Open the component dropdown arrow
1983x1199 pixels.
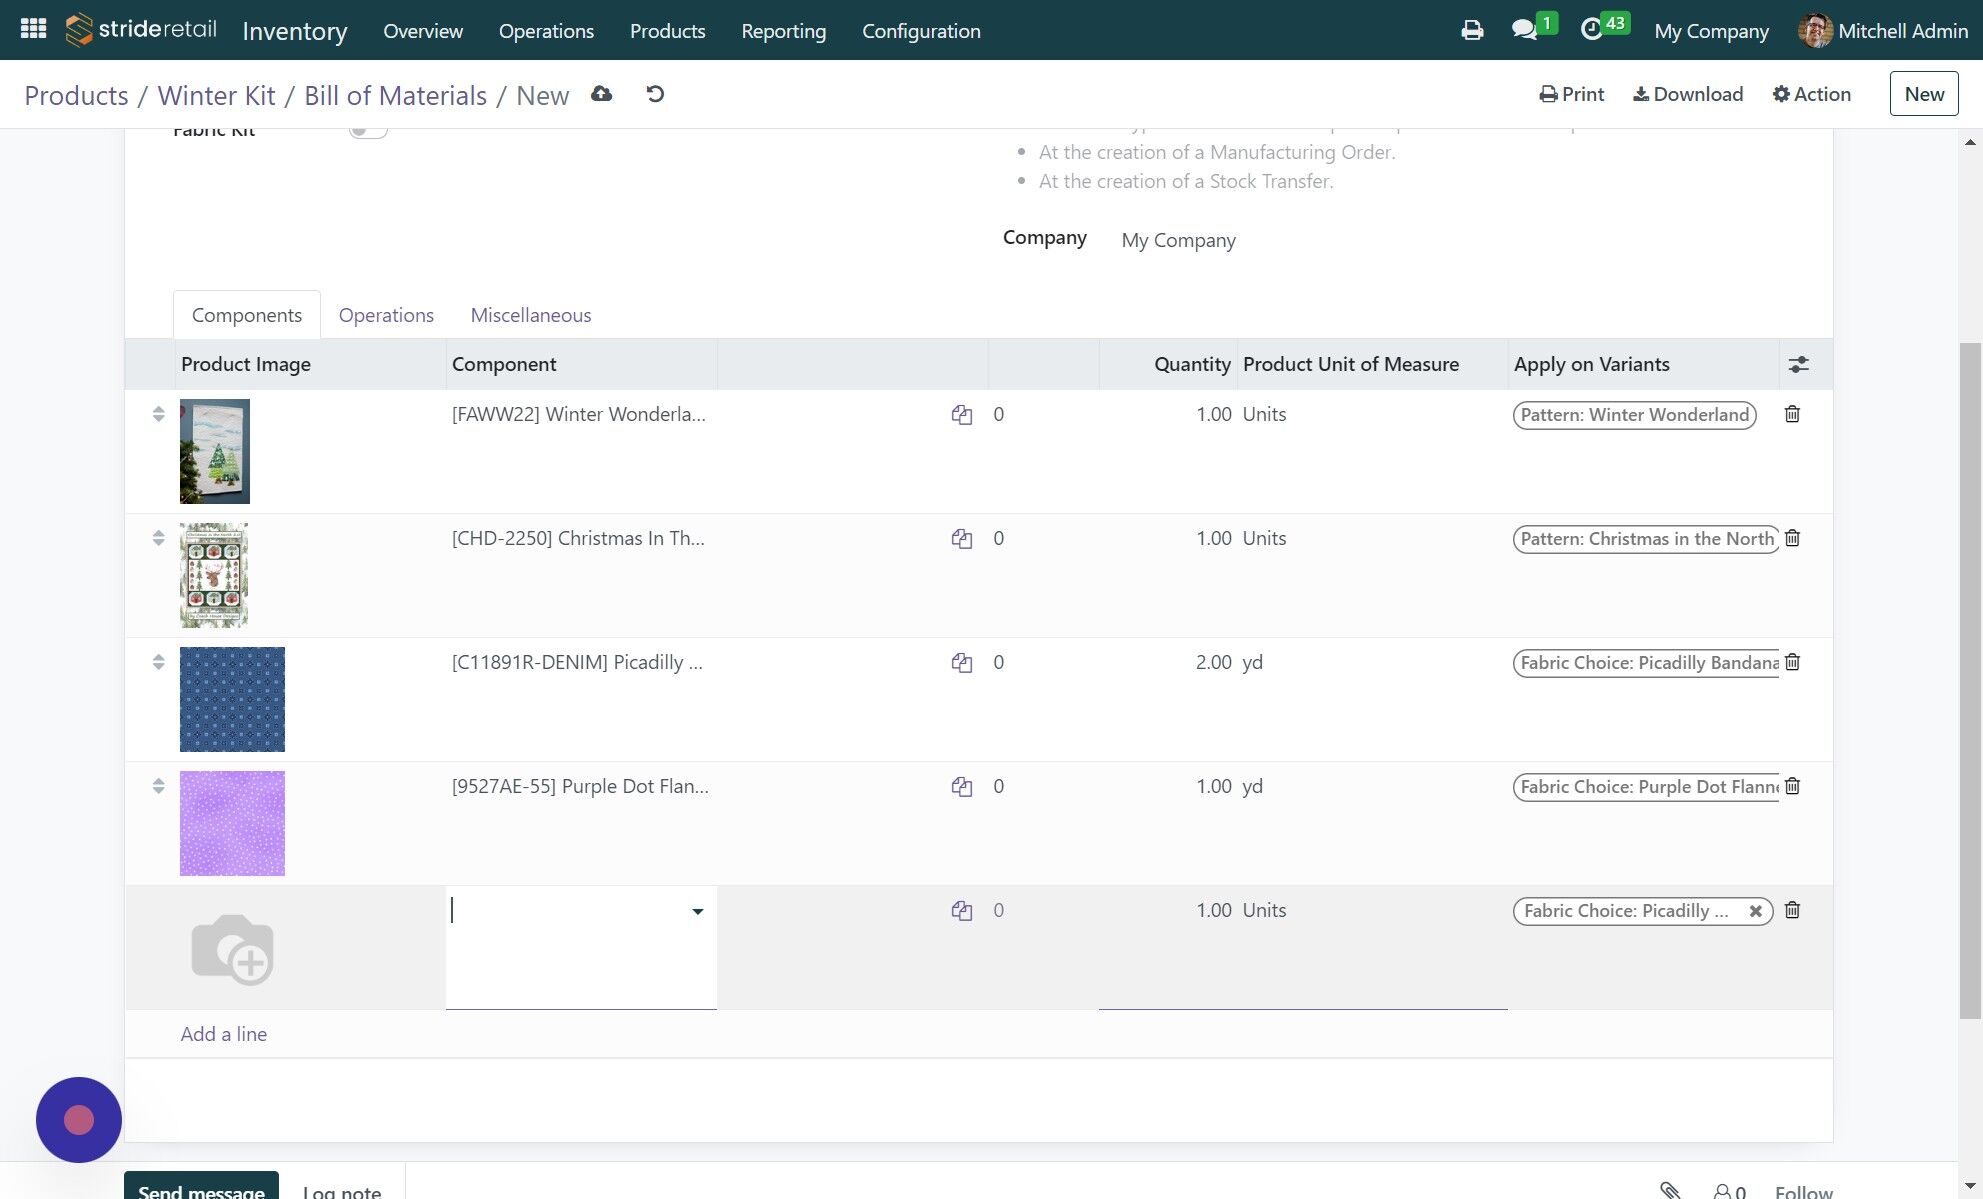[x=697, y=911]
